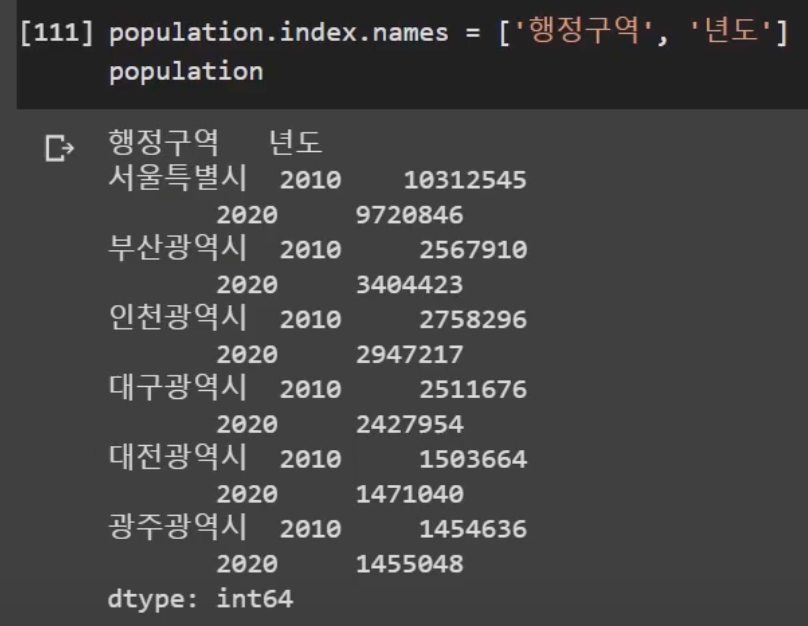Select the row label '부산광역시'

tap(178, 248)
